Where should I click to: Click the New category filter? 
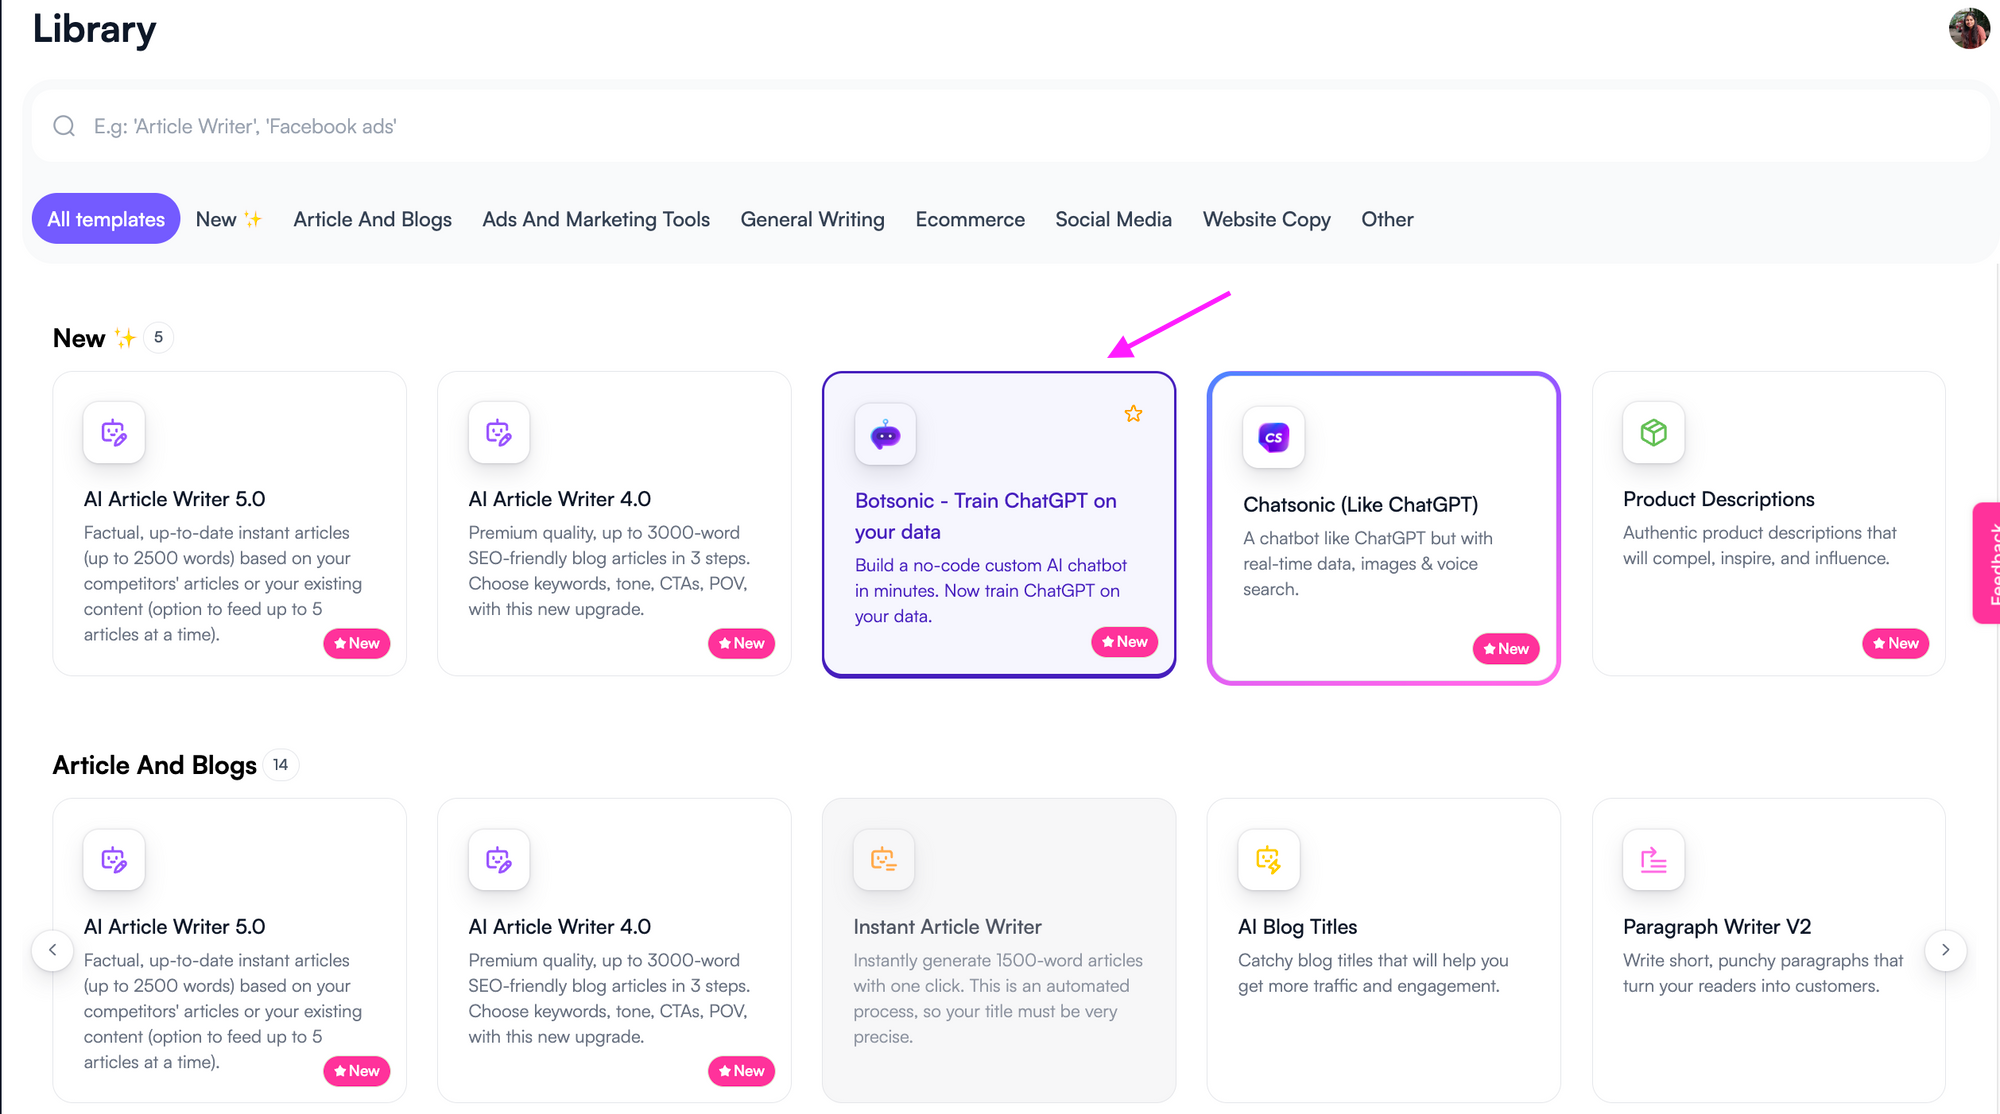[226, 218]
